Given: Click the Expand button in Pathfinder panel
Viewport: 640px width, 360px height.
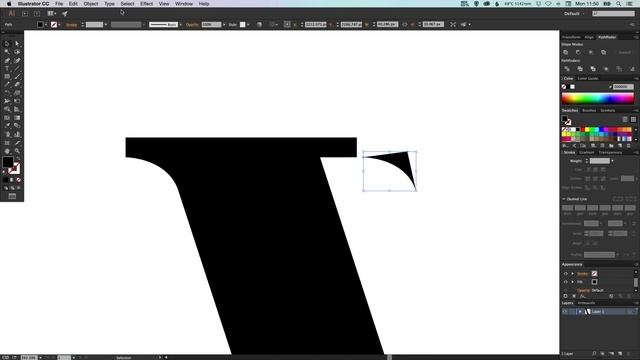Looking at the screenshot, I should 624,52.
